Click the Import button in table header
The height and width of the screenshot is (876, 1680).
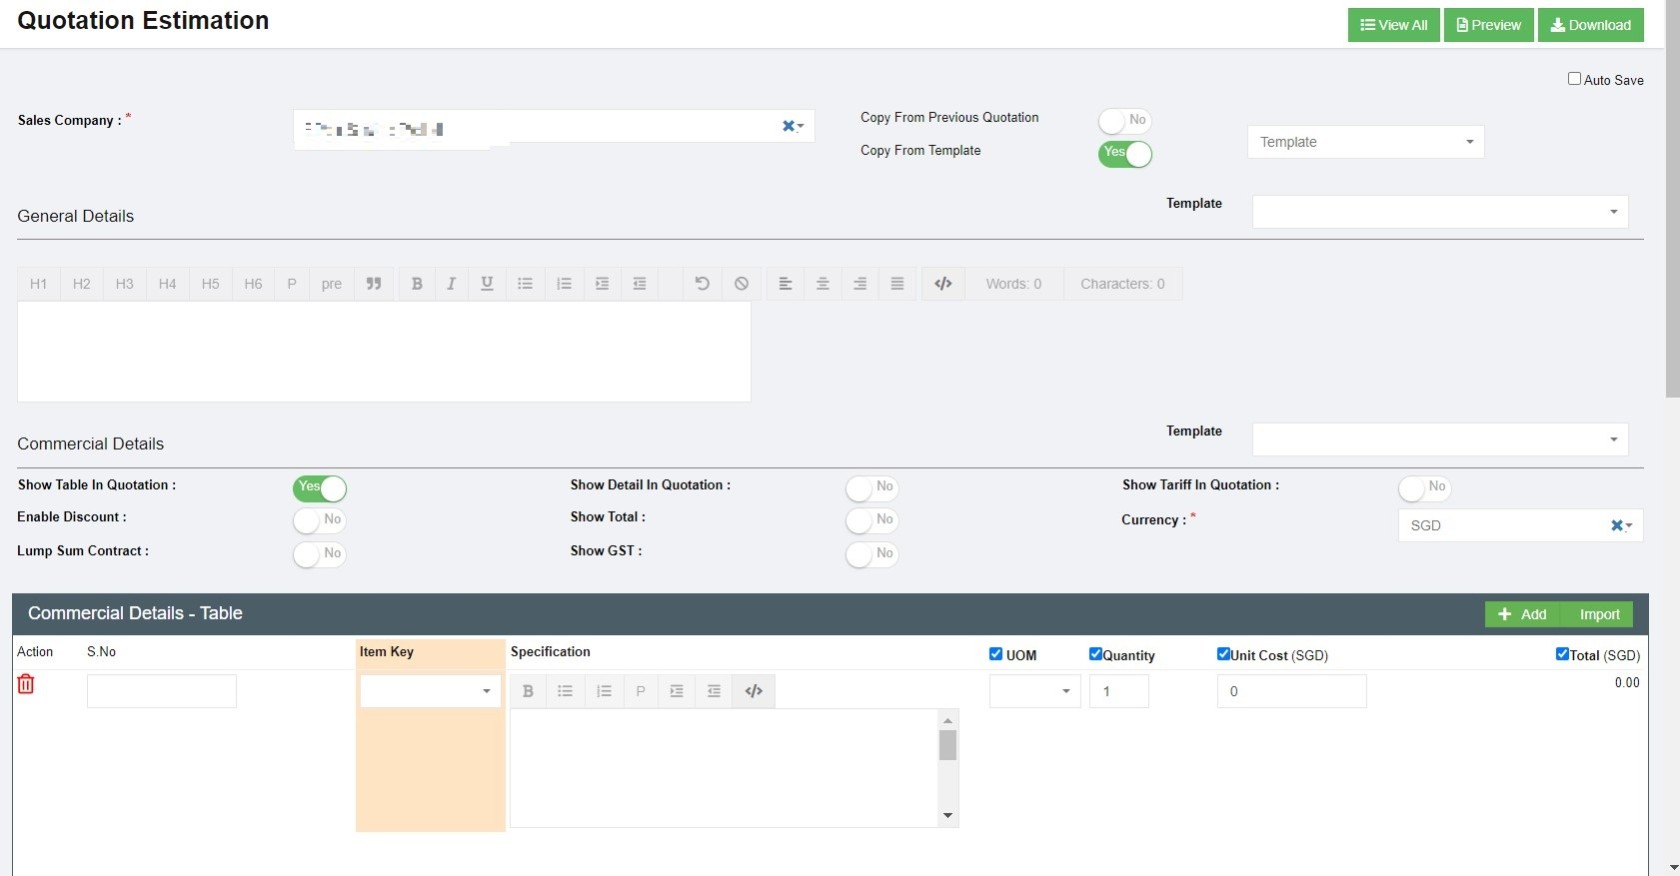coord(1599,614)
